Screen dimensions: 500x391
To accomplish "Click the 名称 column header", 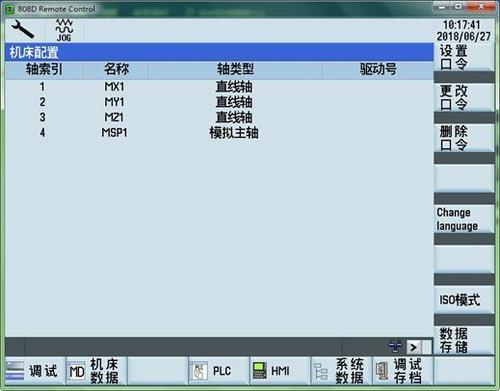I will click(x=116, y=69).
